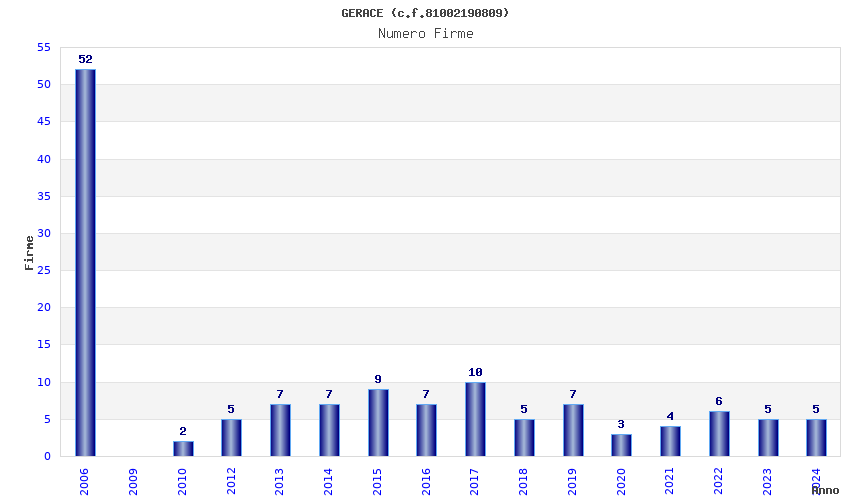Click the y-axis tick label '50'
The height and width of the screenshot is (500, 850).
[44, 85]
